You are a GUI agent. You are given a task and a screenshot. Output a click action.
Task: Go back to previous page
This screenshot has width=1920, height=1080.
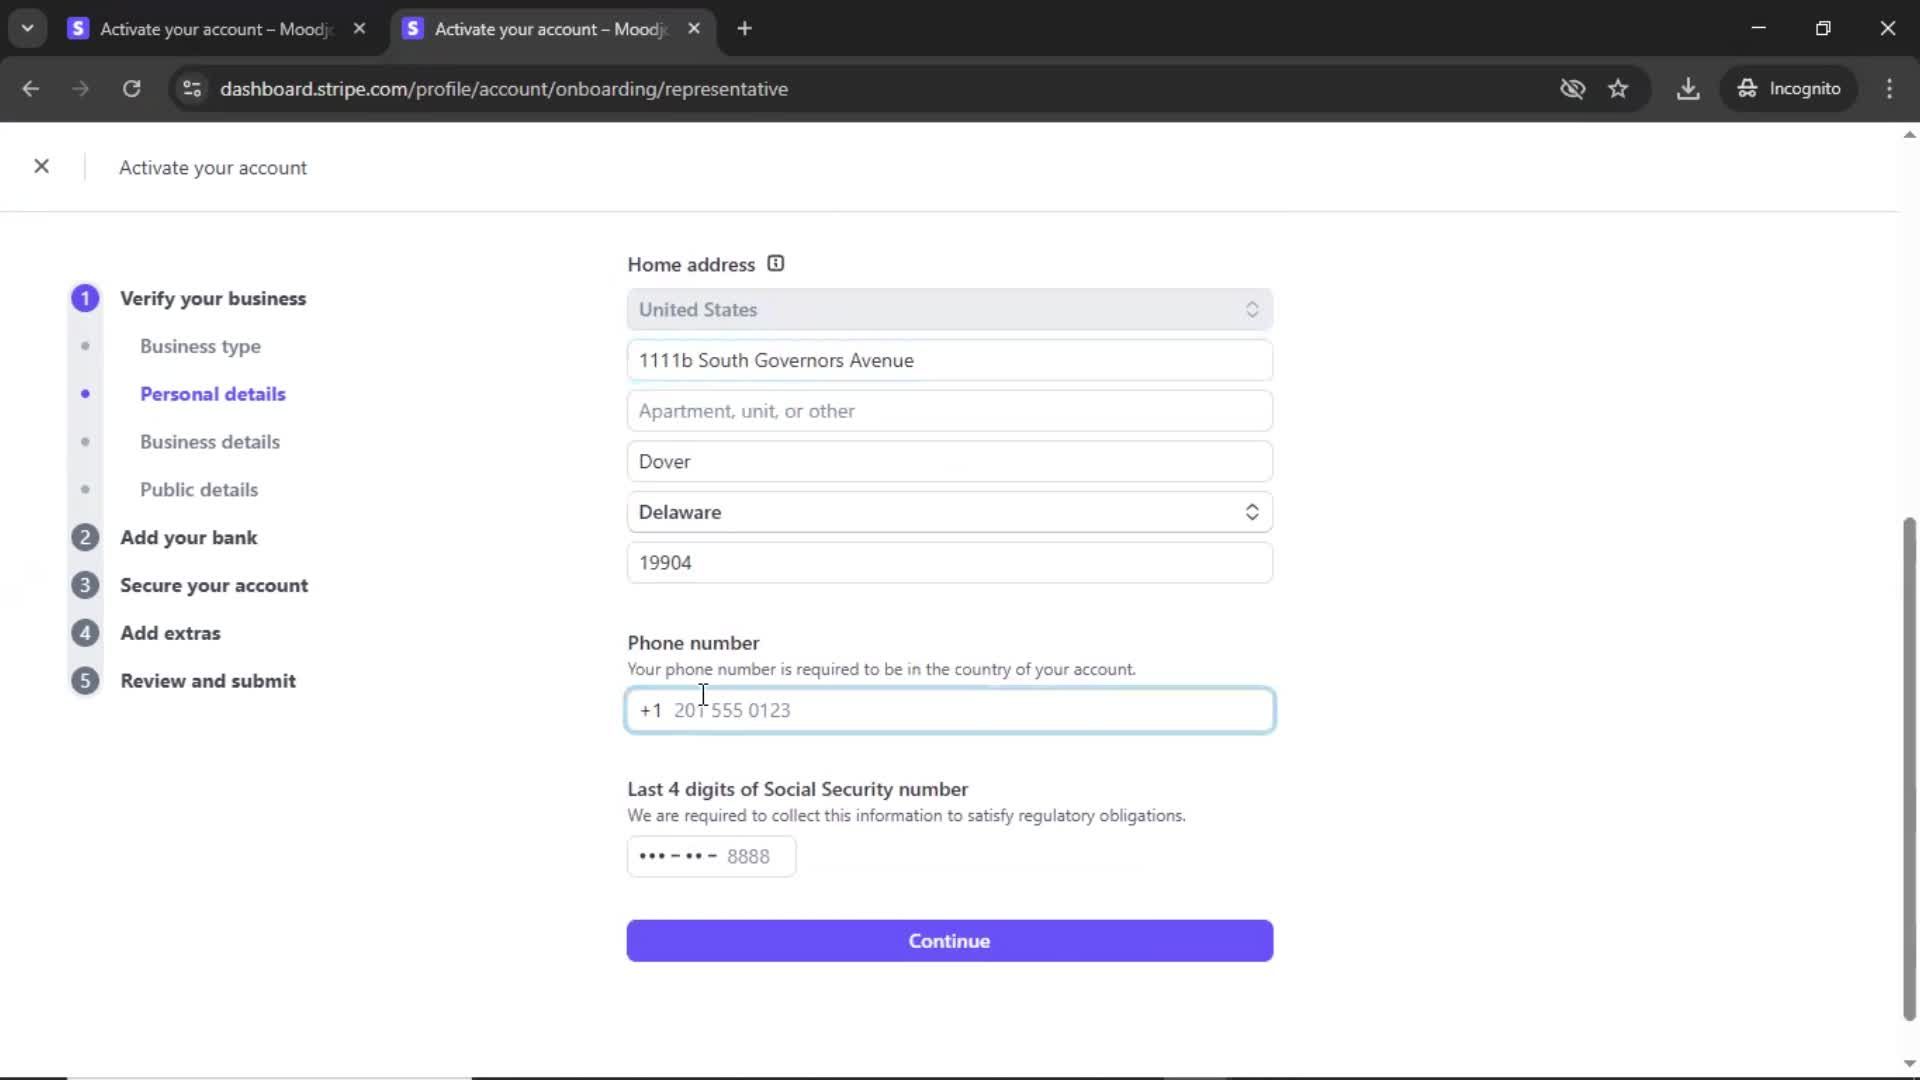click(x=31, y=89)
